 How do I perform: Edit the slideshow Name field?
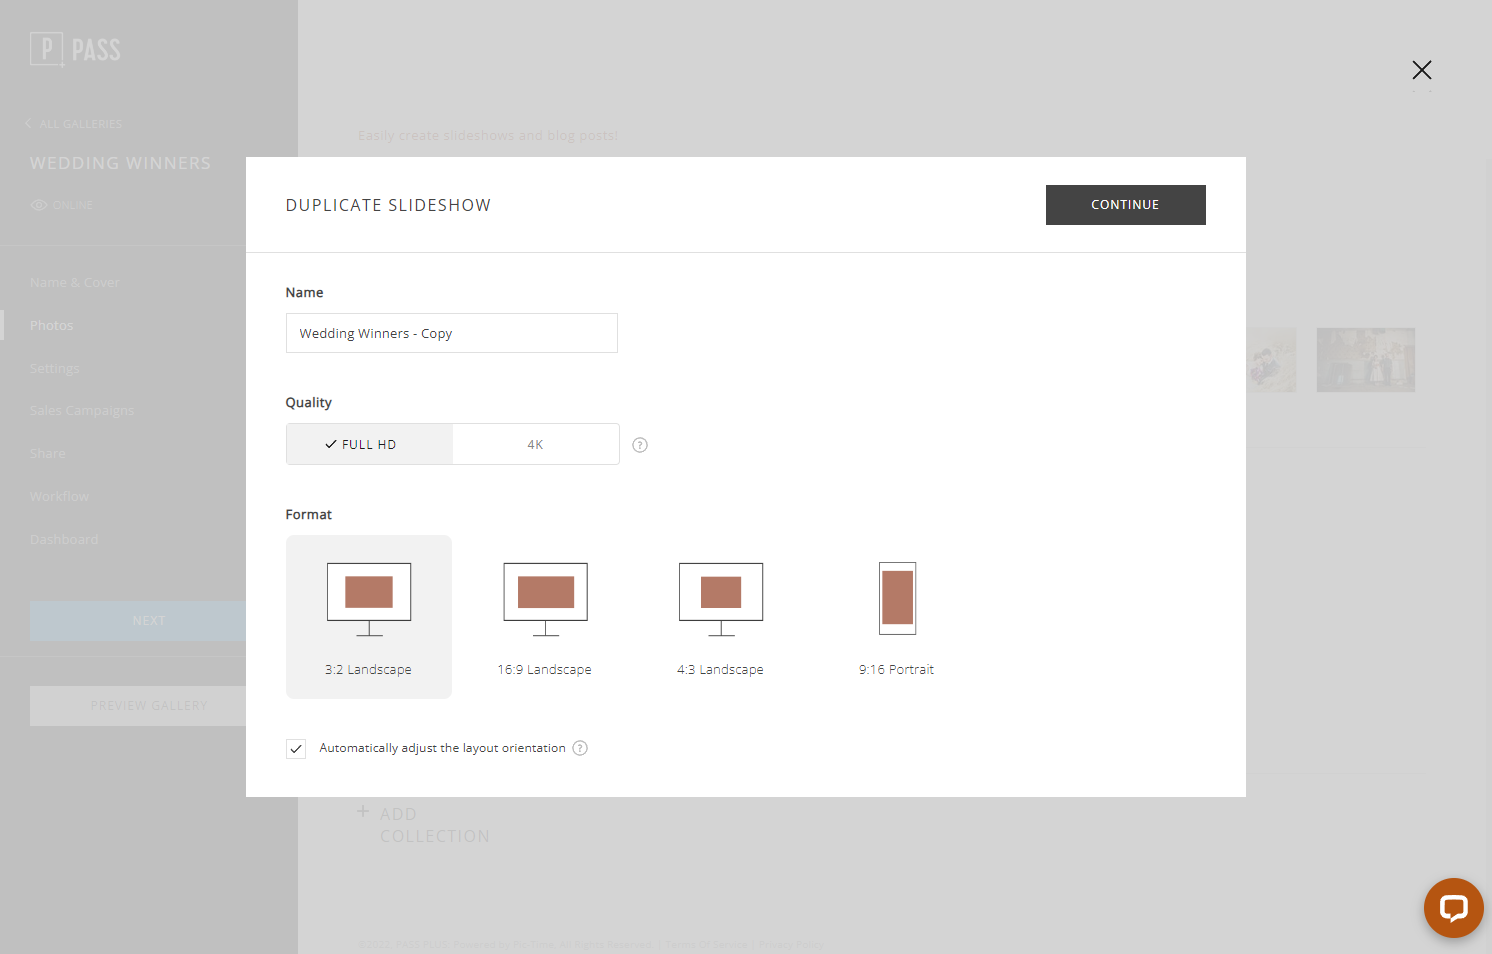point(451,333)
